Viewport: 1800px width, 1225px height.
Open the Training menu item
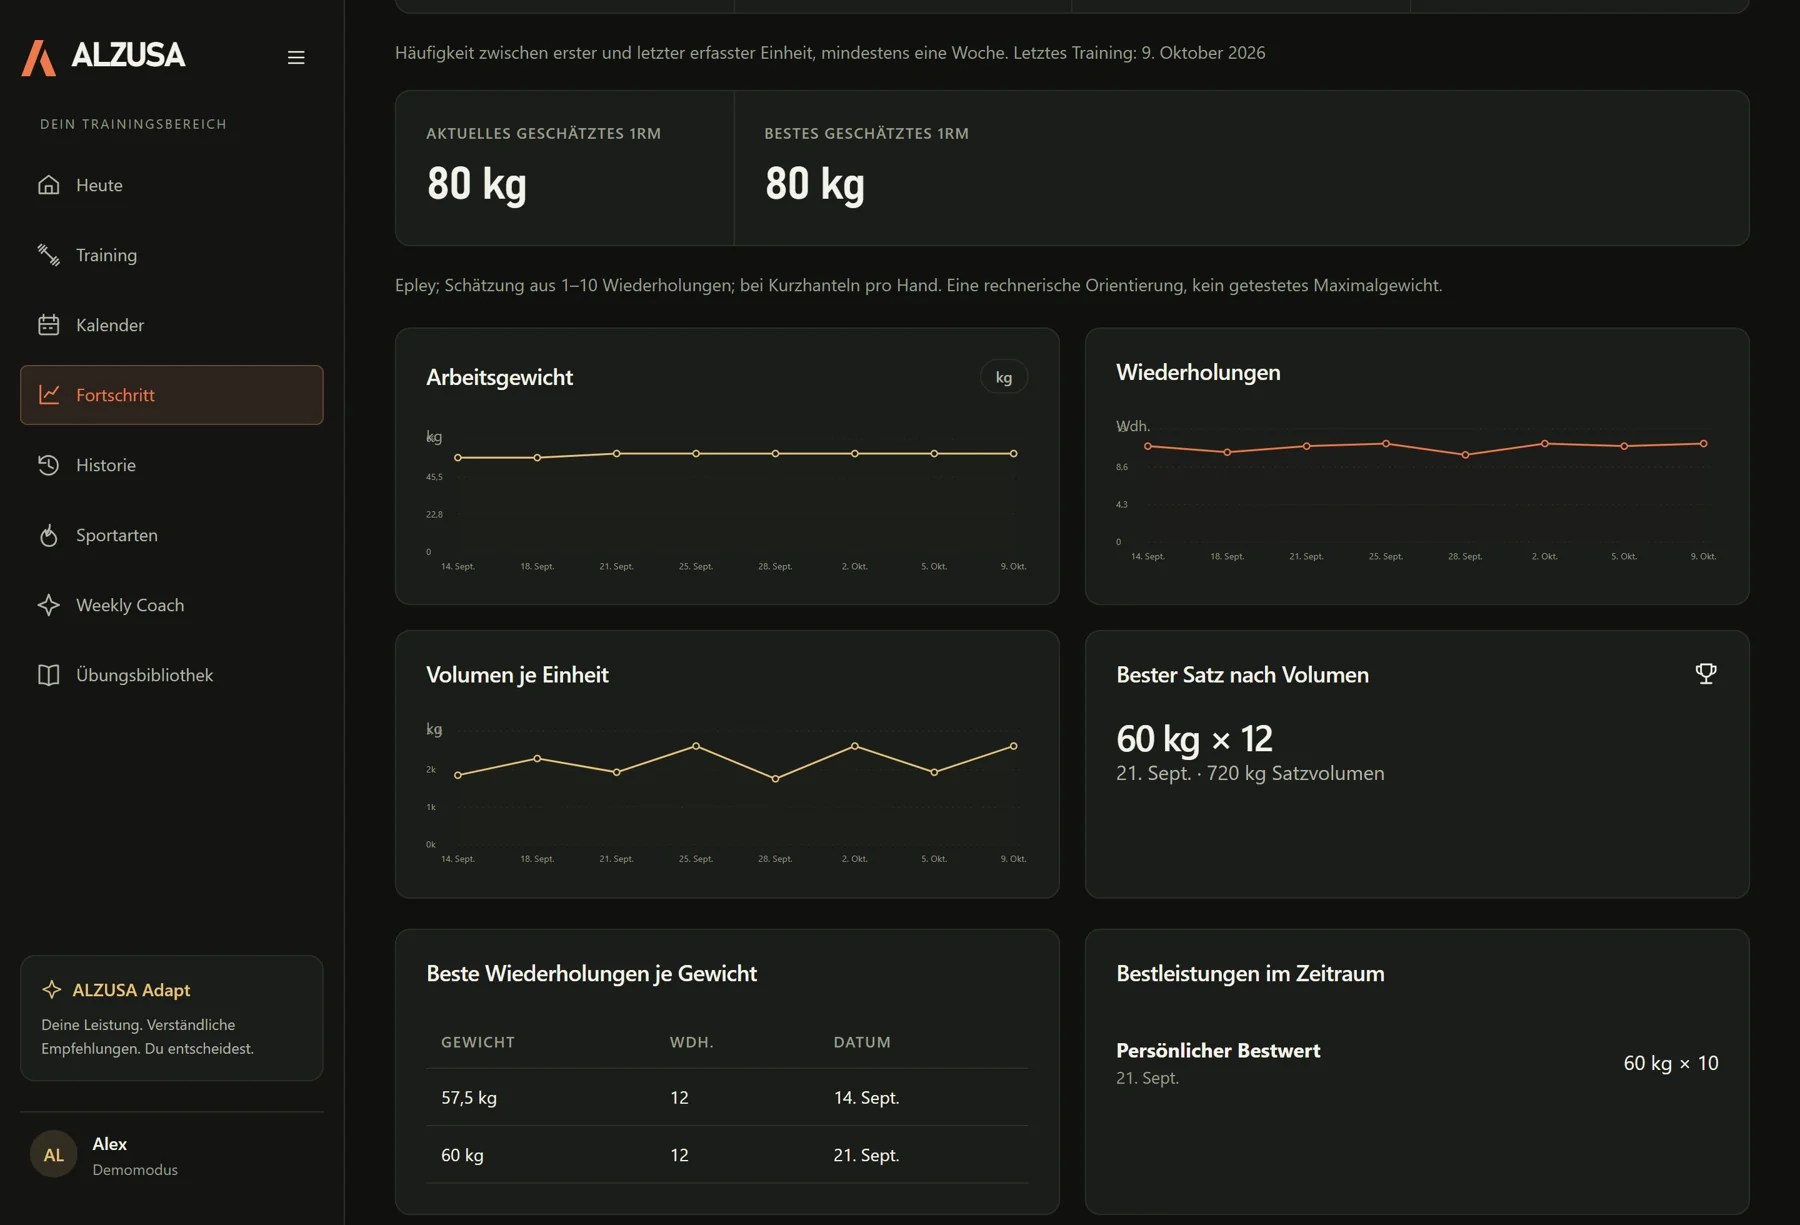tap(172, 255)
